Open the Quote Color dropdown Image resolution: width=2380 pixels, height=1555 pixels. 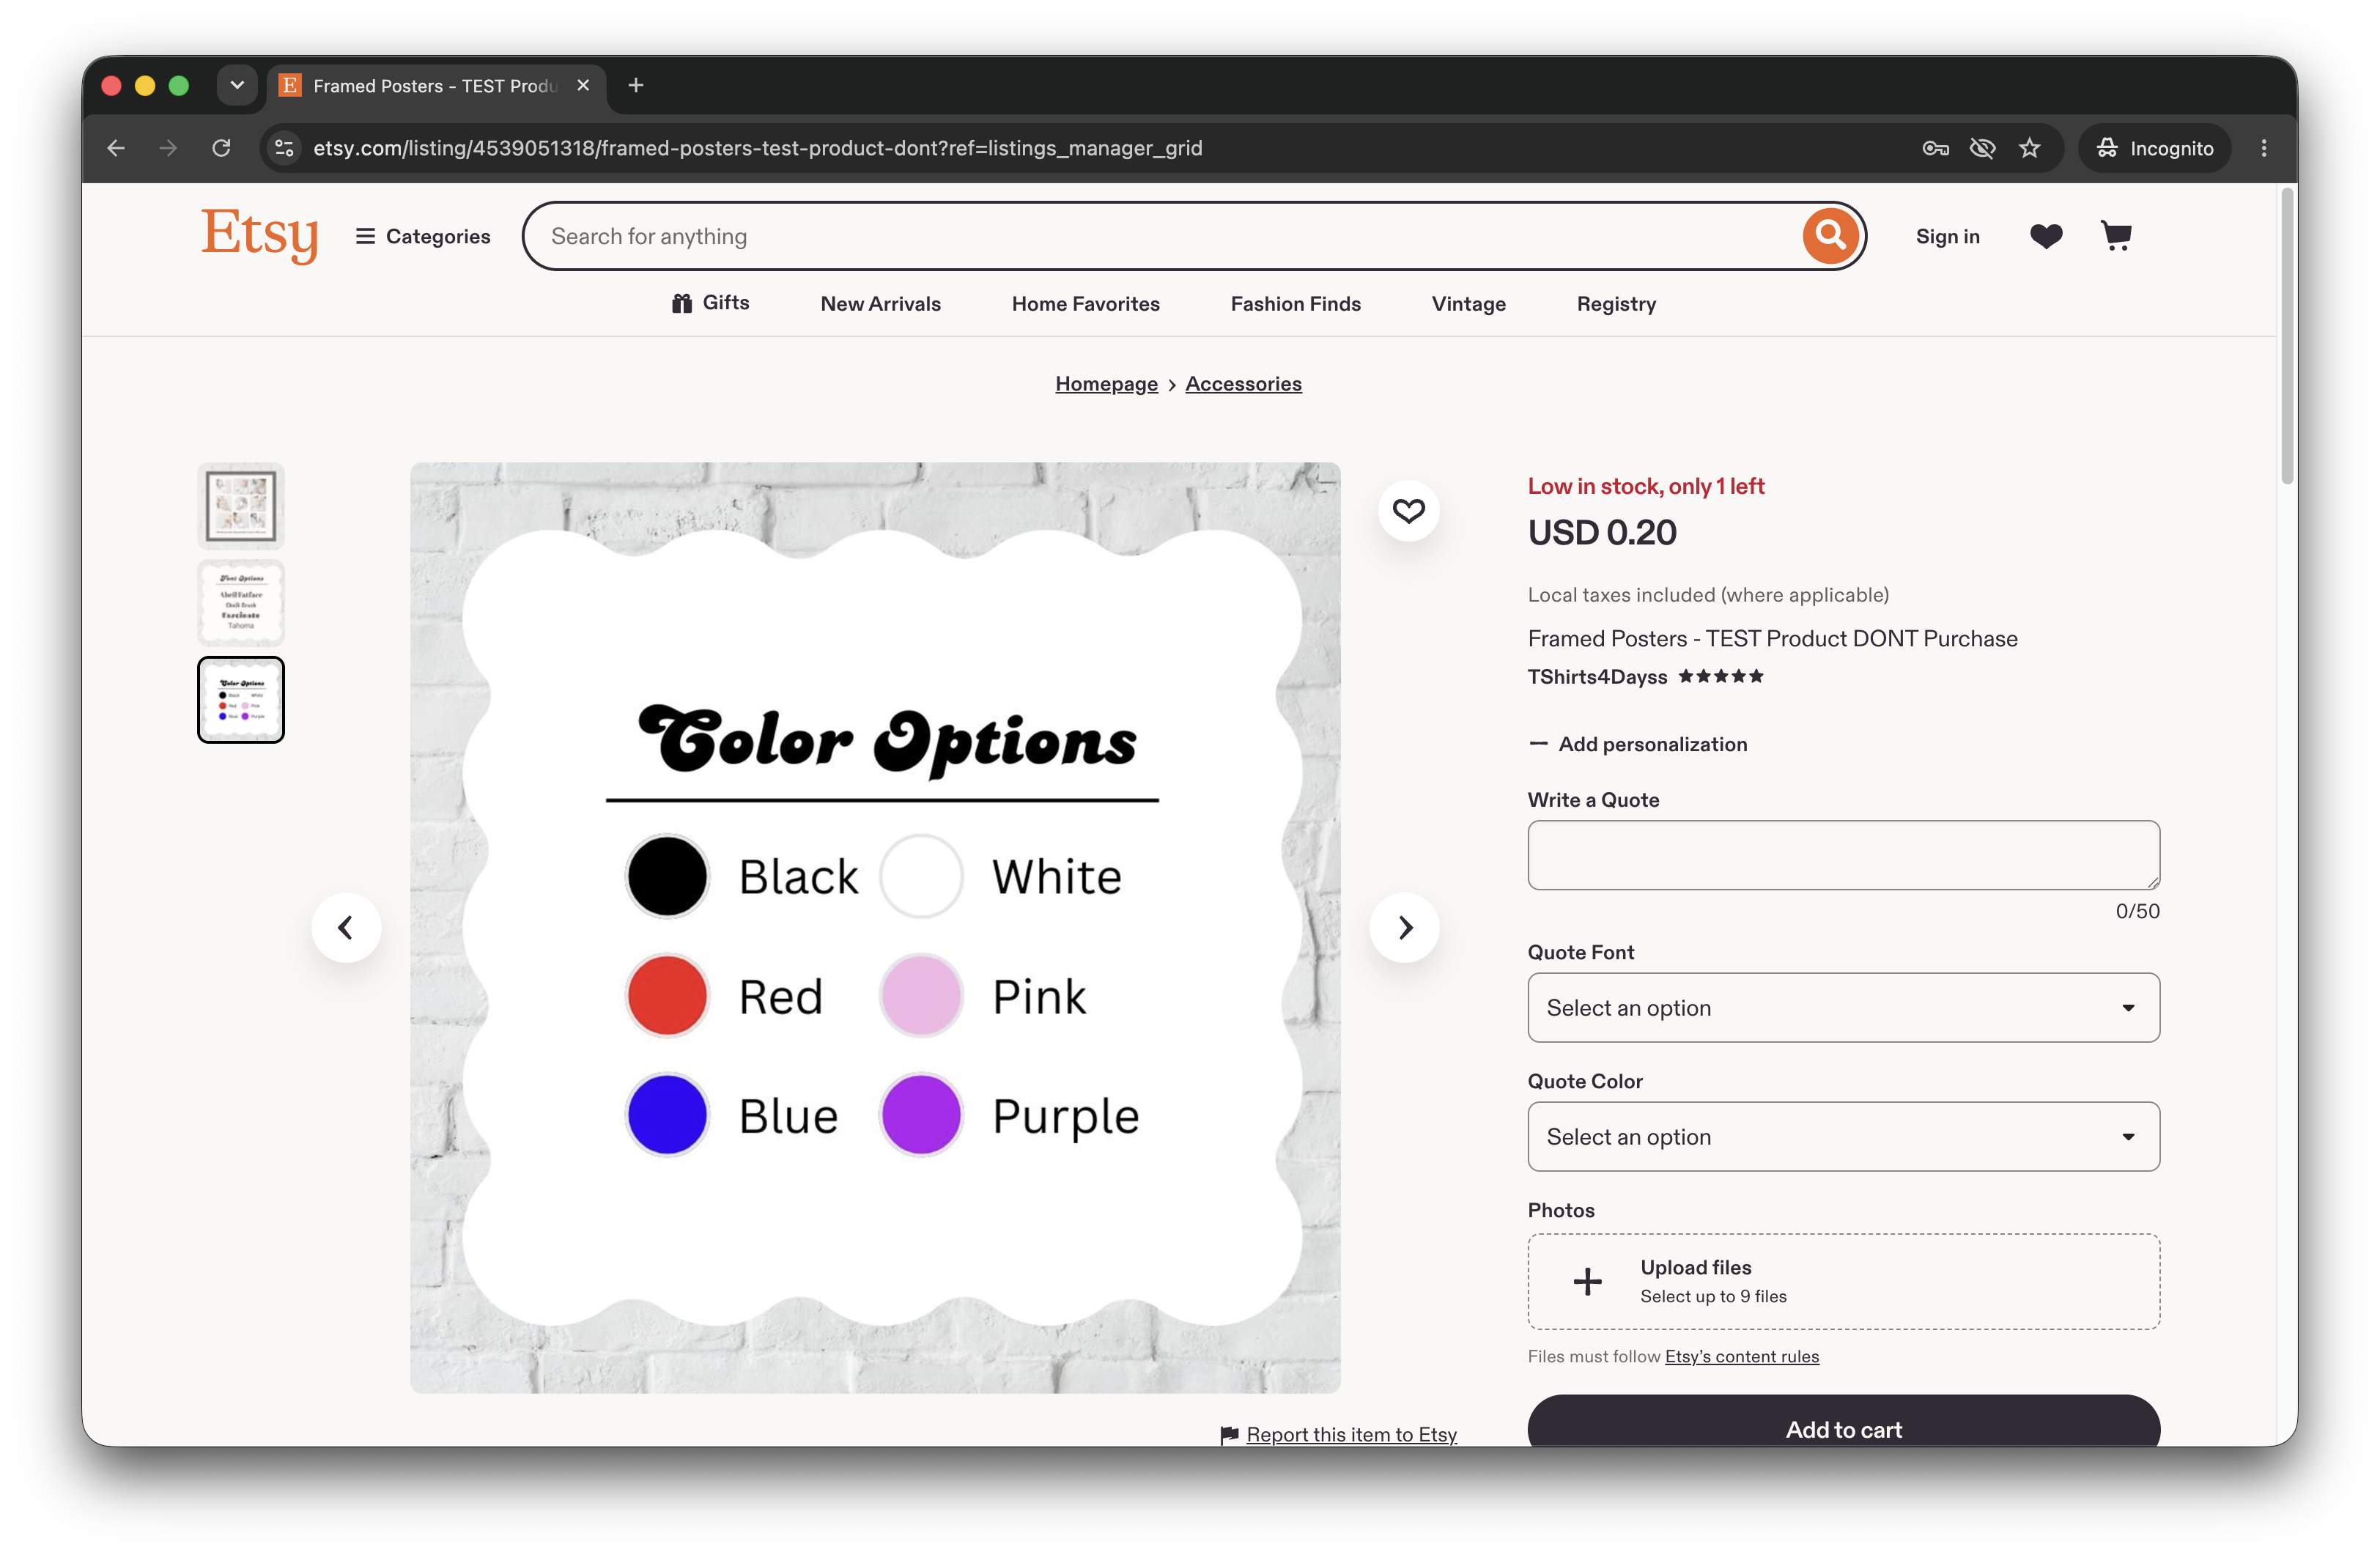coord(1843,1136)
